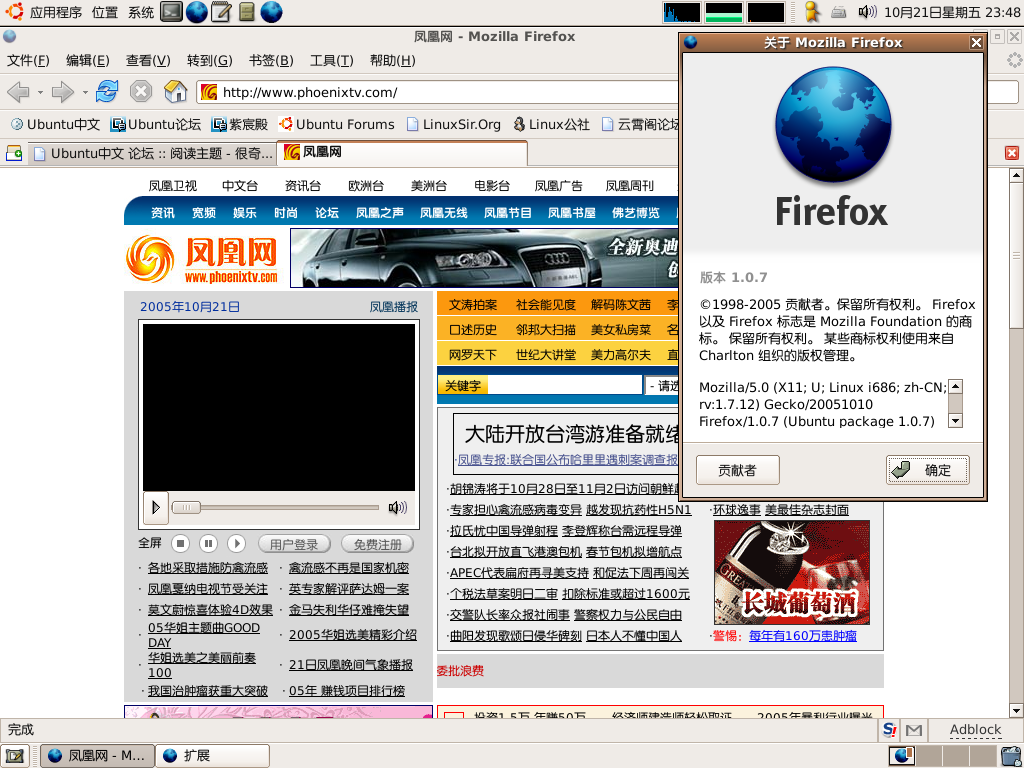Click the clock showing 10月21日星期五 23:48
Screen dimensions: 1024x768
(x=952, y=12)
